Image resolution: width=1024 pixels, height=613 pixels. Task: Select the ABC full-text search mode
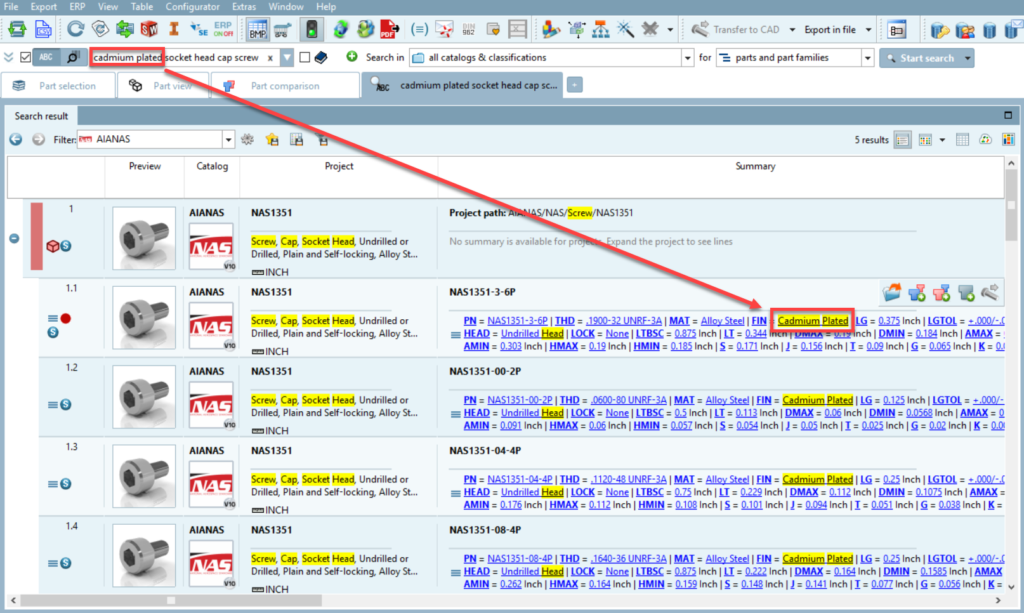pos(46,57)
